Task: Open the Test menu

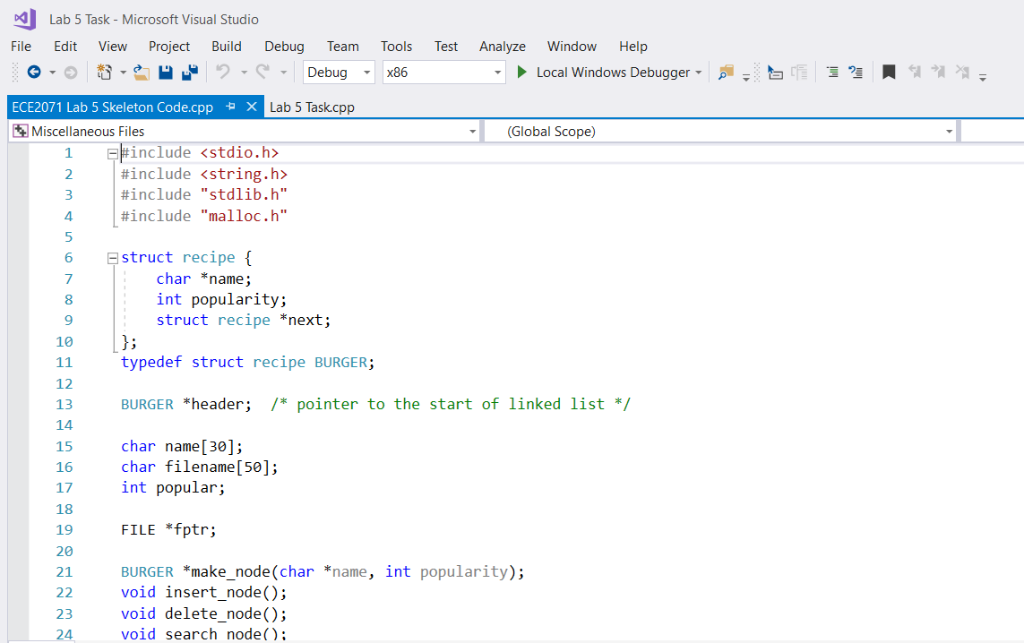Action: (446, 46)
